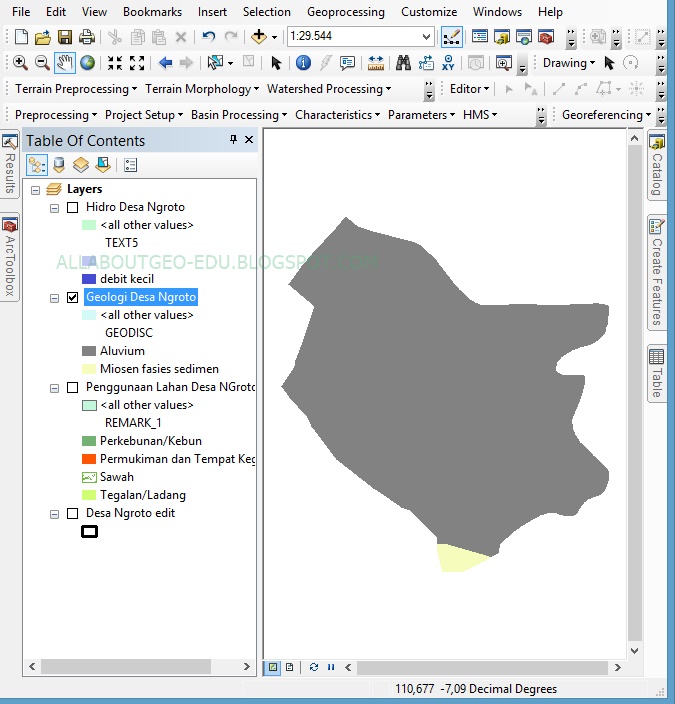Click the Fixed Zoom Out arrows icon
Screen dimensions: 675x704
point(137,63)
